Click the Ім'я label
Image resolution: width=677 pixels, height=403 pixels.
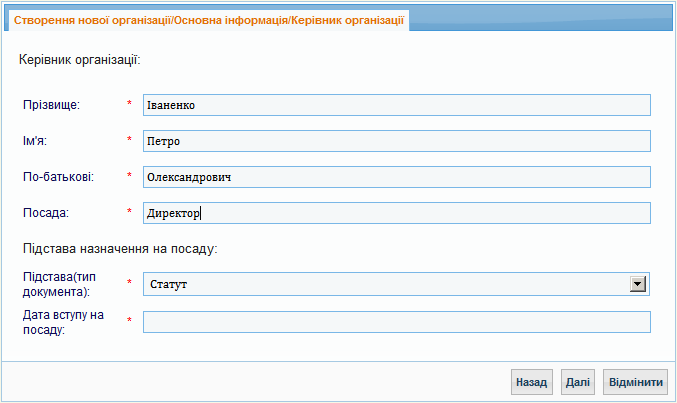point(35,141)
